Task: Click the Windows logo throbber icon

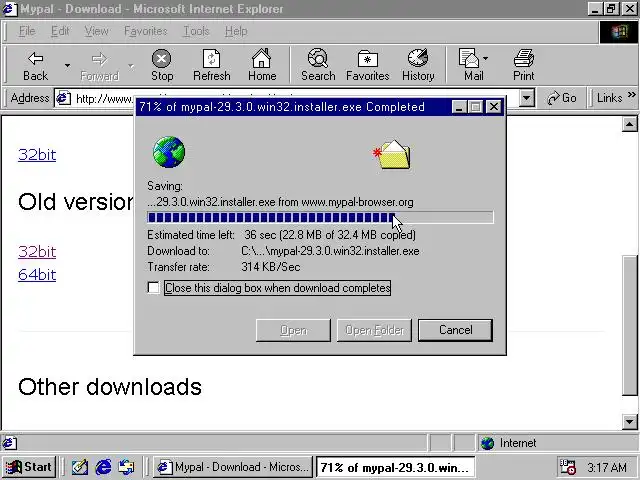Action: [619, 32]
